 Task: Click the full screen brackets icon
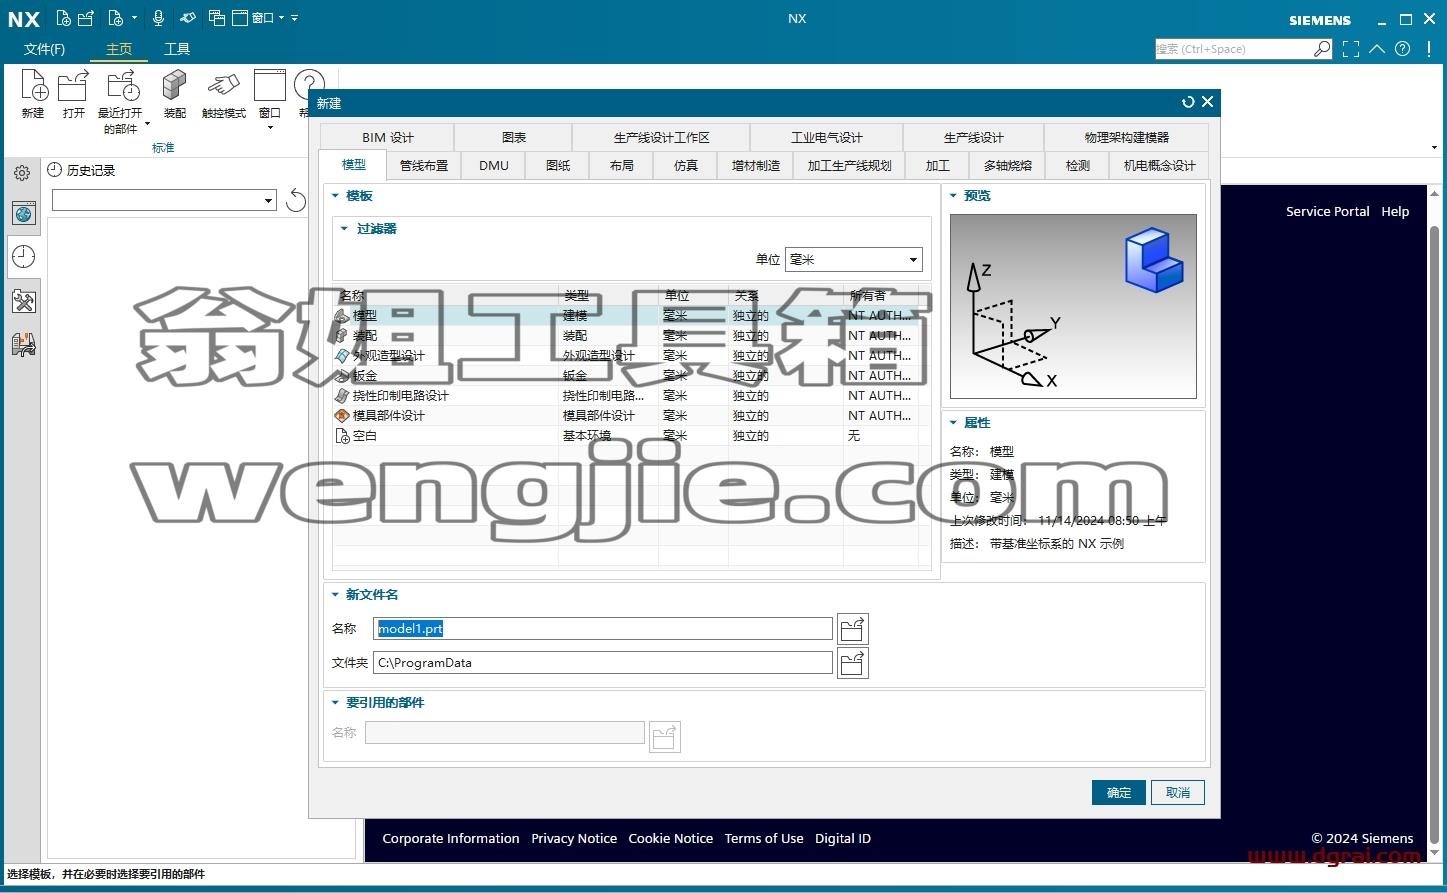pyautogui.click(x=1351, y=48)
